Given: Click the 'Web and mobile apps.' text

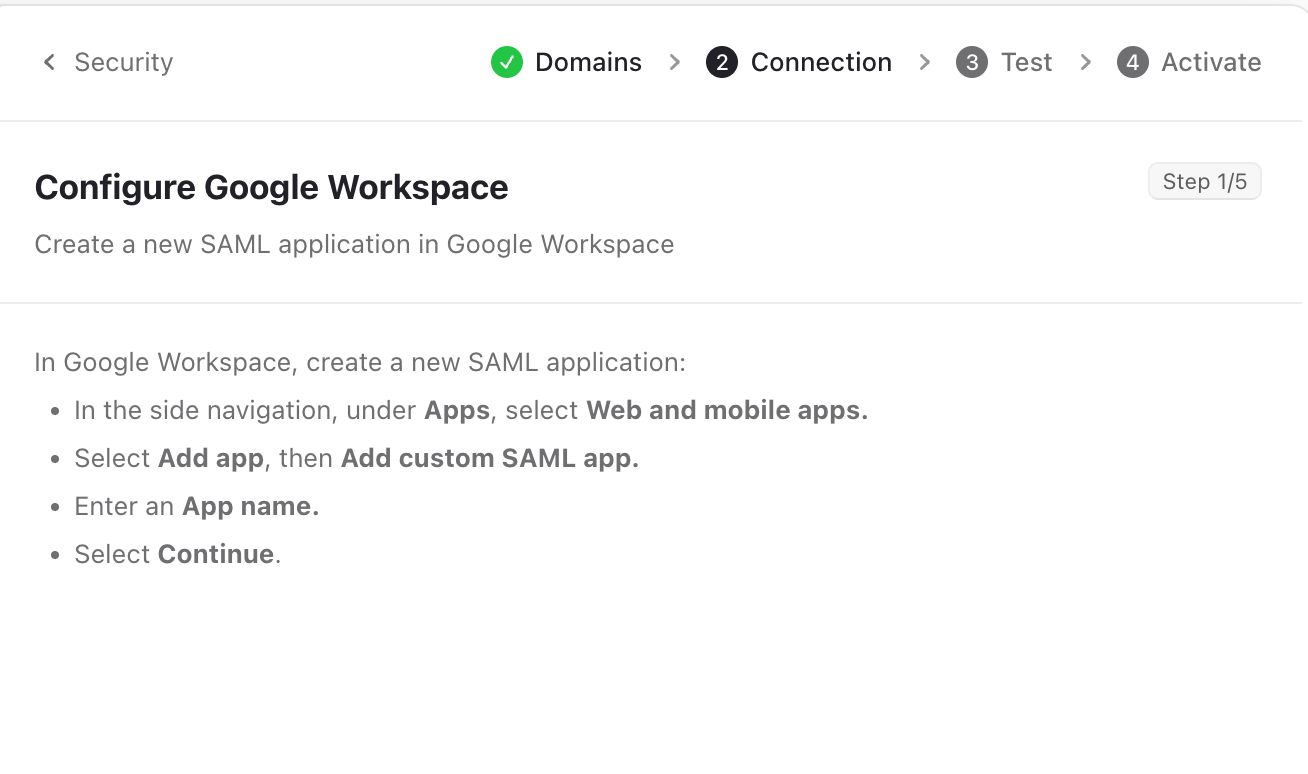Looking at the screenshot, I should 727,410.
